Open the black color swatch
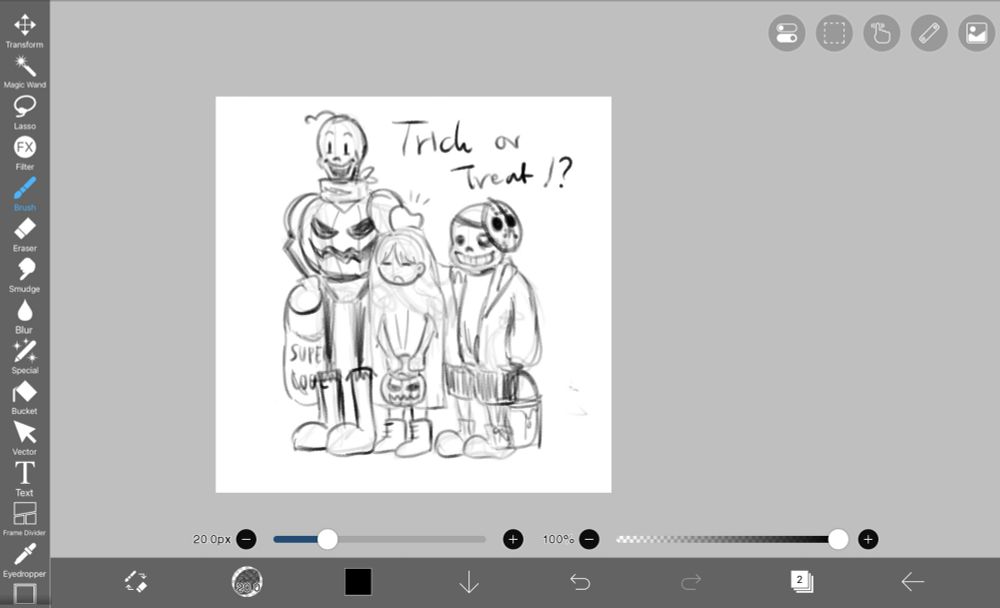1000x608 pixels. 358,582
